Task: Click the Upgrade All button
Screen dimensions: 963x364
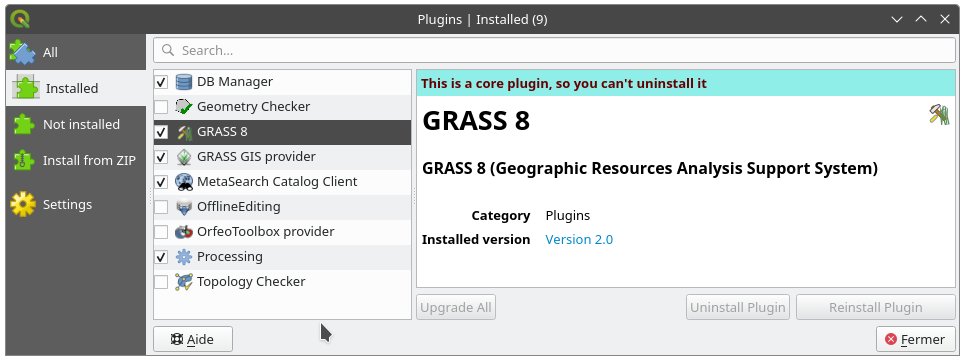Action: point(456,308)
